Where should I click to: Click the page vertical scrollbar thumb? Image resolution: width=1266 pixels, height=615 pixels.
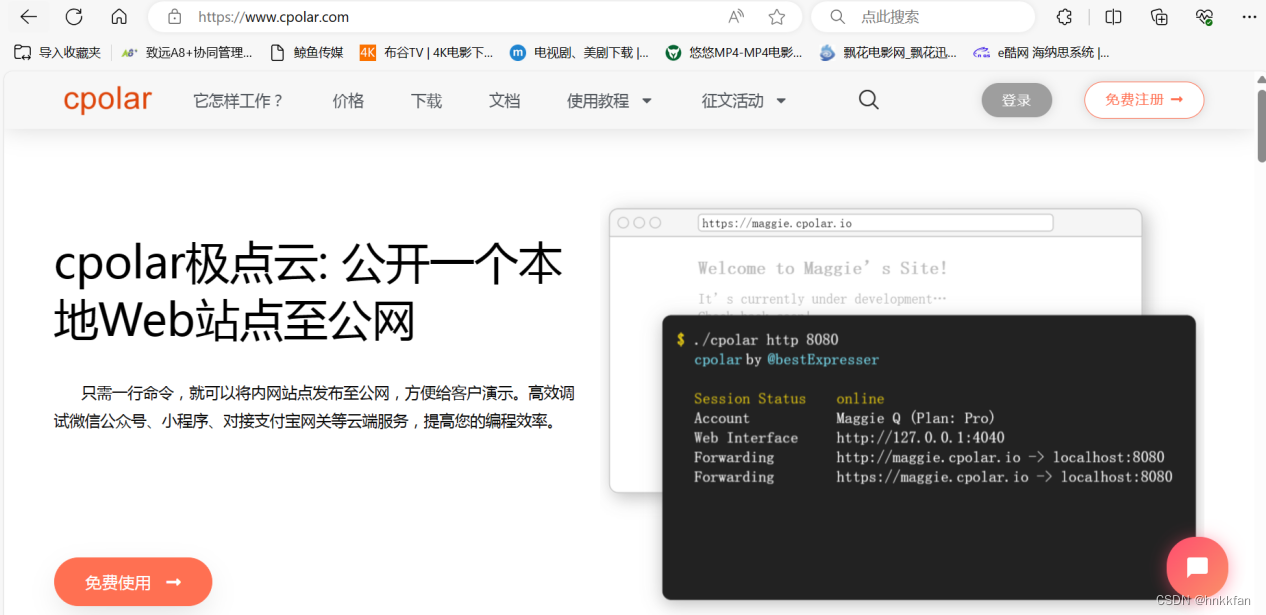coord(1261,124)
